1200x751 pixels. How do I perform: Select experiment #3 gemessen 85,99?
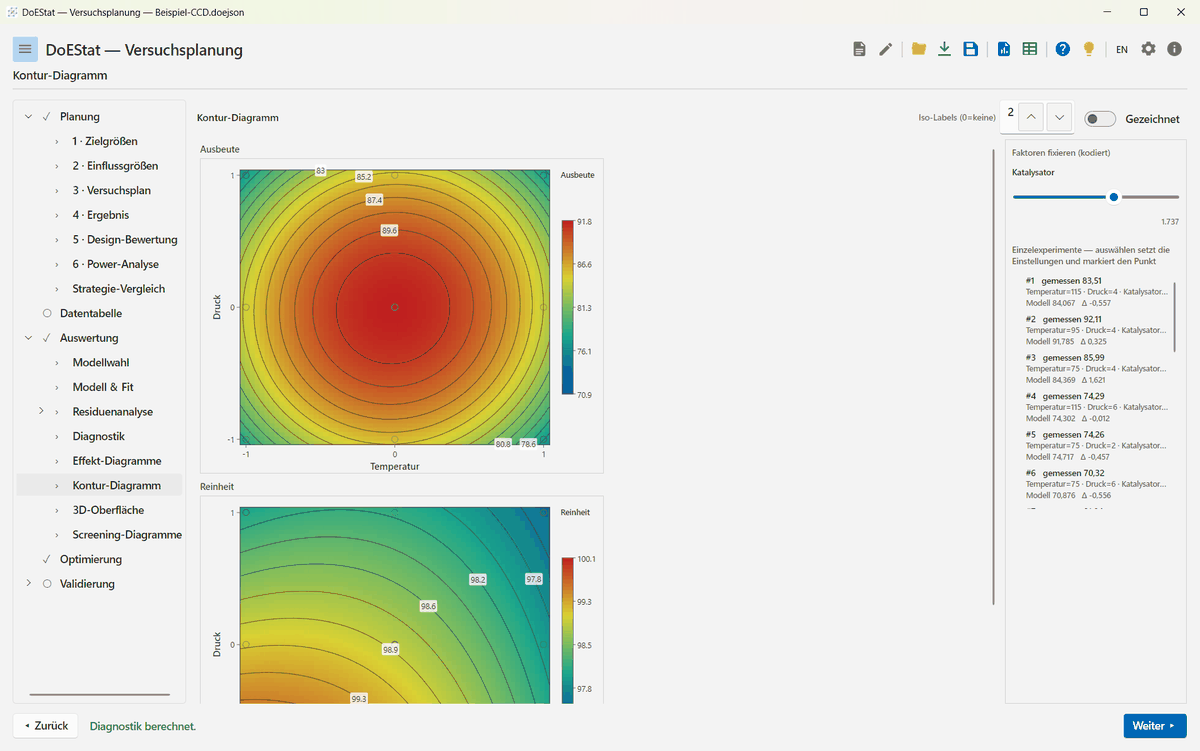tap(1096, 368)
